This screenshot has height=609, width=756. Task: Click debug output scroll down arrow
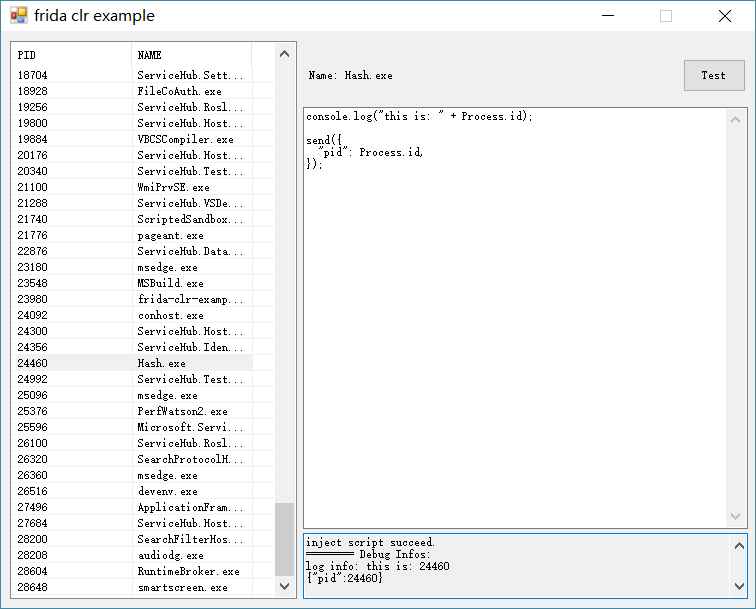point(739,586)
